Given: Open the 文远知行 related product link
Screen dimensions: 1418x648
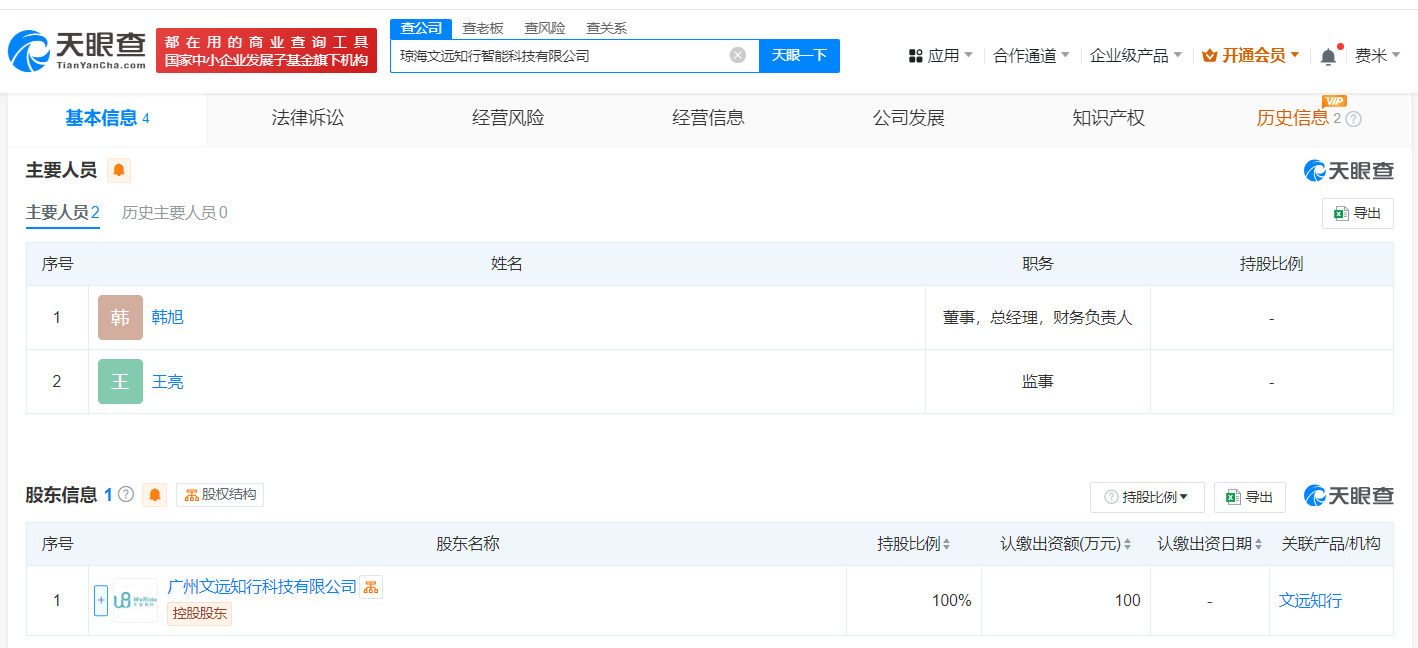Looking at the screenshot, I should point(1310,601).
